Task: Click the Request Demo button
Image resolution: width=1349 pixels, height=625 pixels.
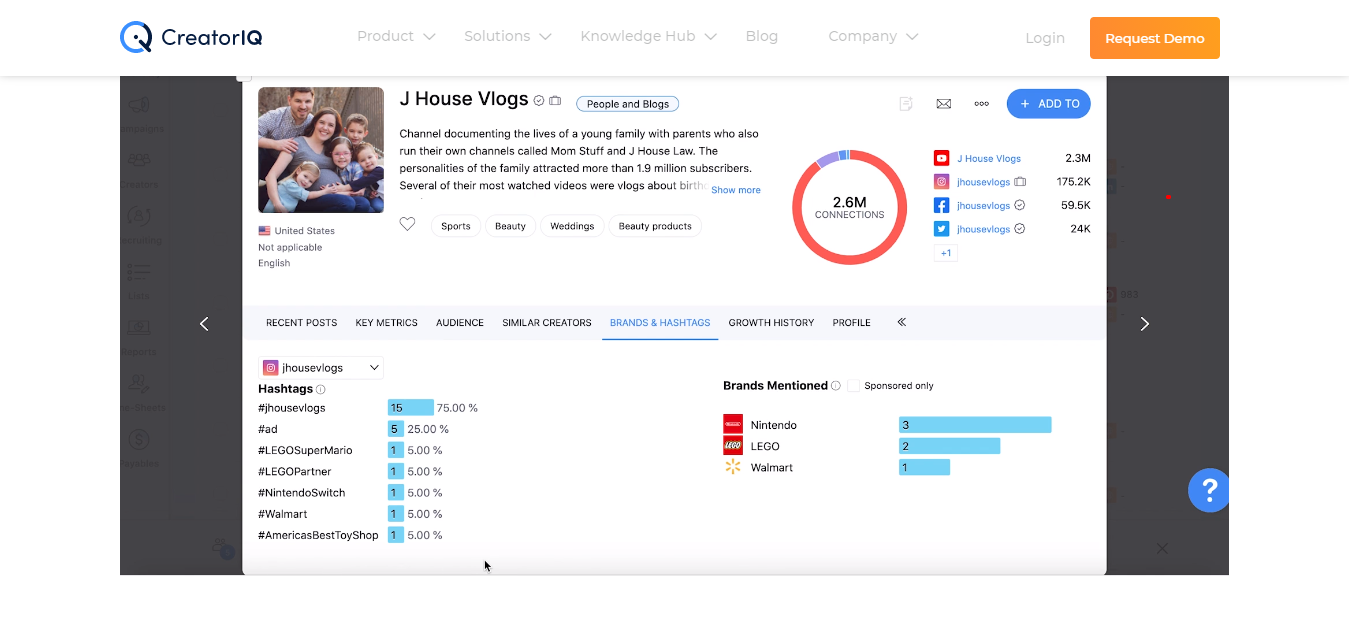Action: pyautogui.click(x=1155, y=38)
